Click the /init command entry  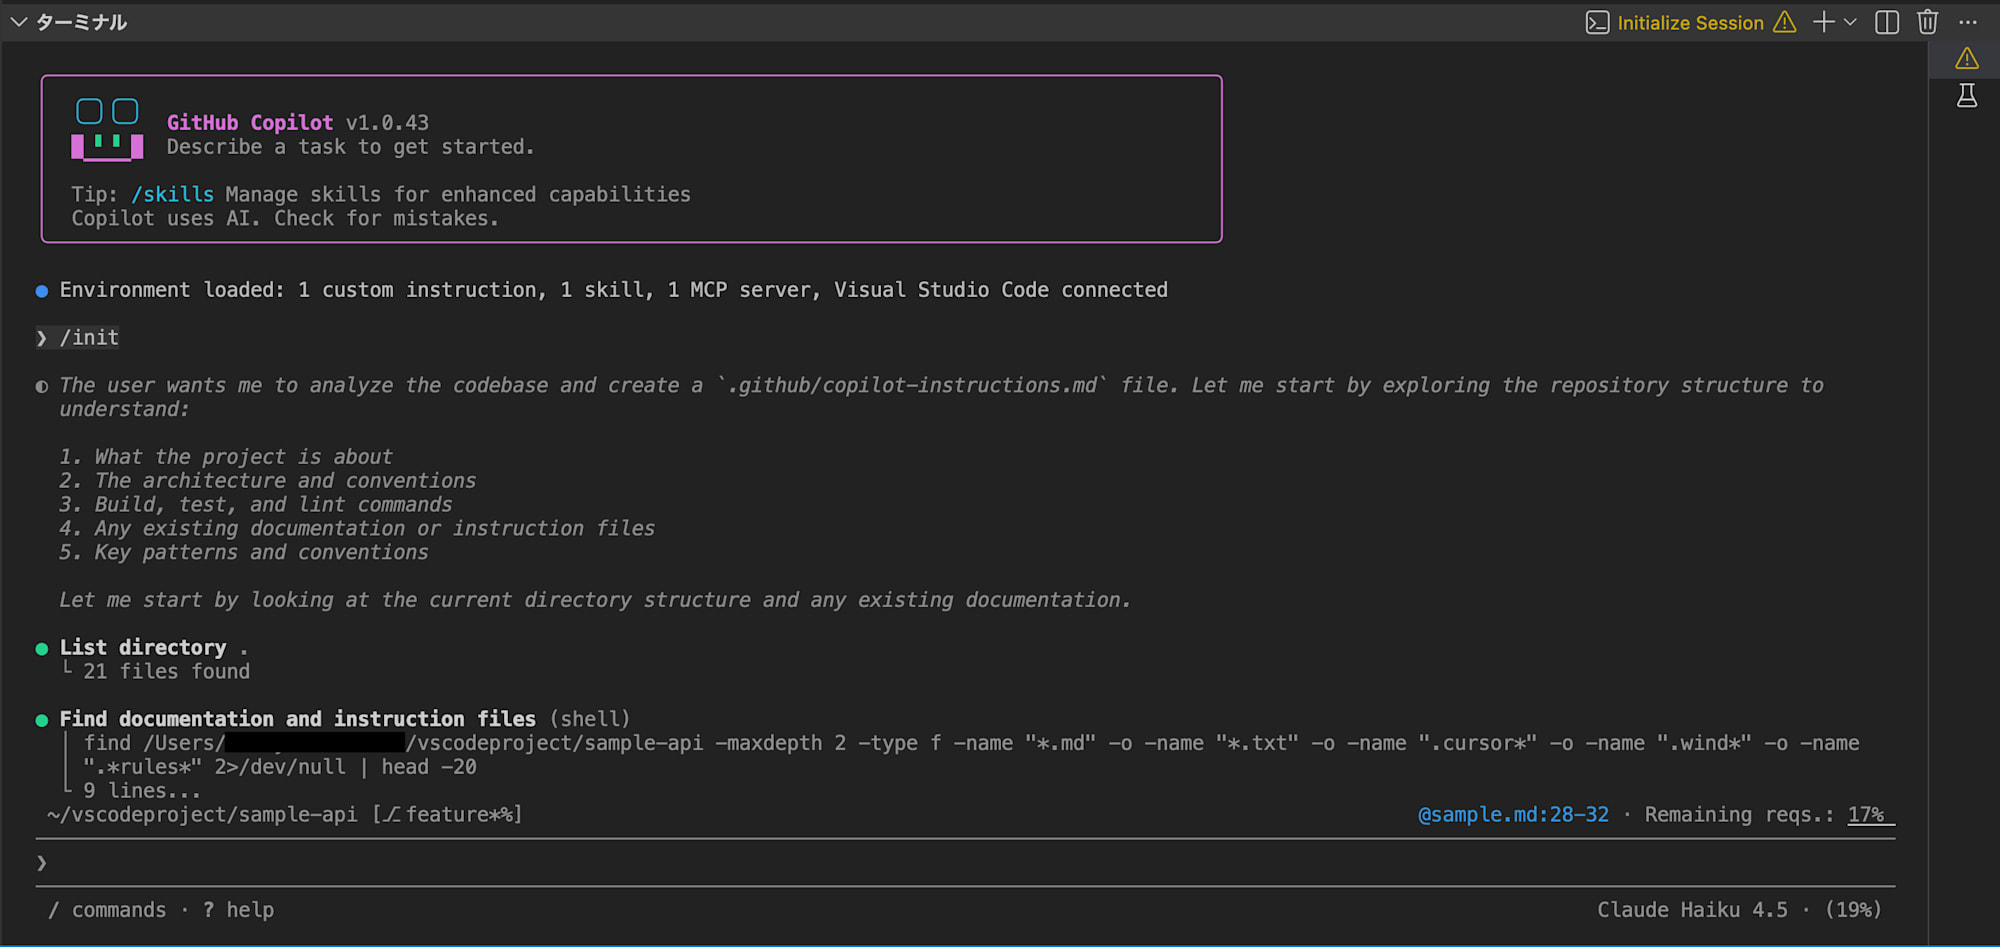pos(89,338)
